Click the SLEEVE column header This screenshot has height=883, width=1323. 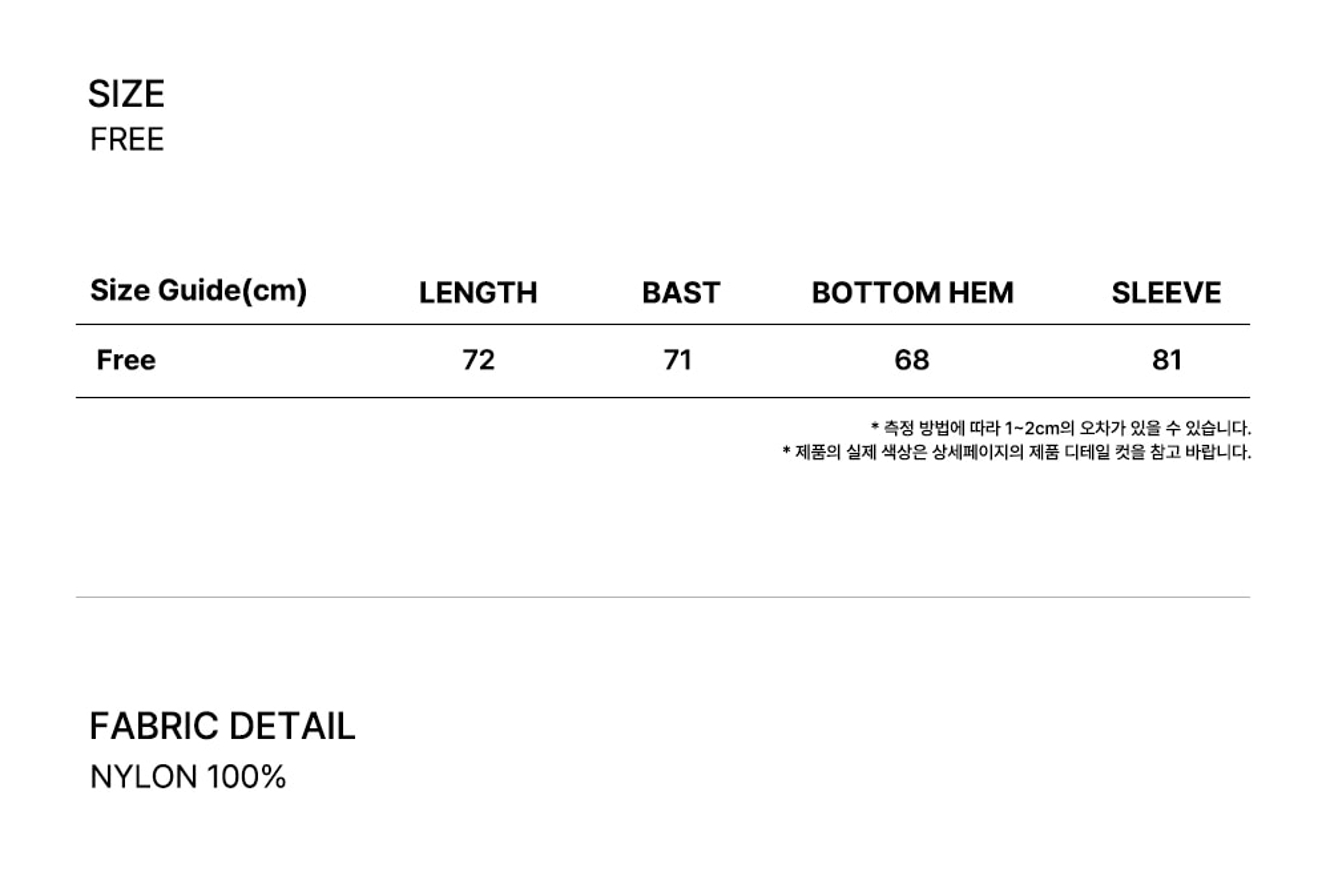tap(1166, 293)
